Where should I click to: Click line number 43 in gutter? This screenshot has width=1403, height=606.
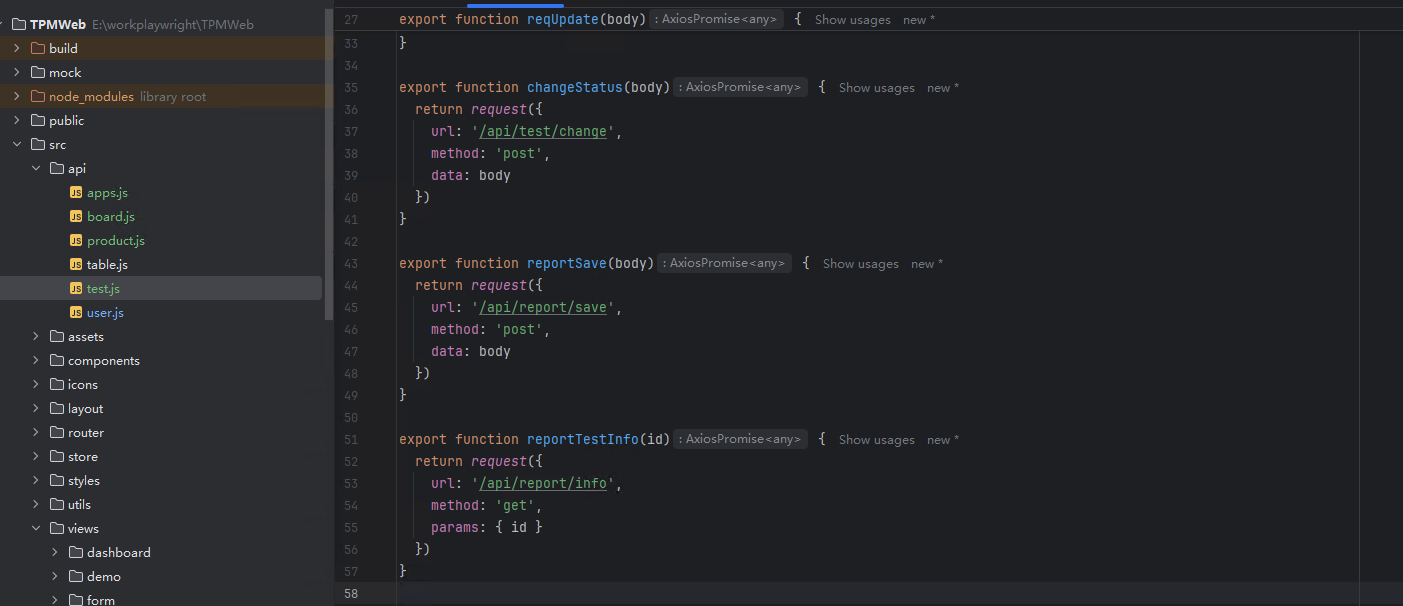pos(350,264)
